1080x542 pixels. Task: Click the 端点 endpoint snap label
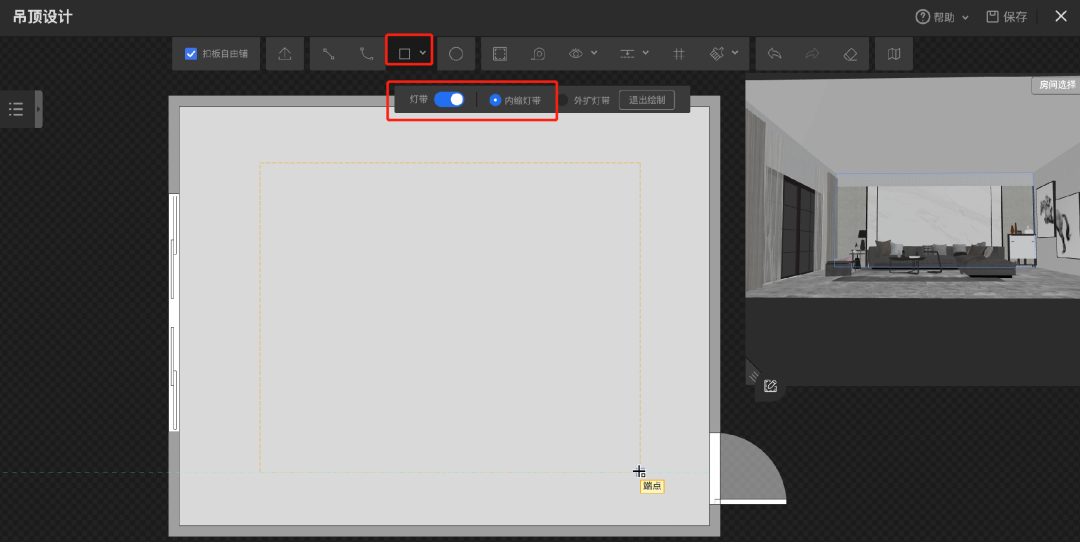click(652, 486)
